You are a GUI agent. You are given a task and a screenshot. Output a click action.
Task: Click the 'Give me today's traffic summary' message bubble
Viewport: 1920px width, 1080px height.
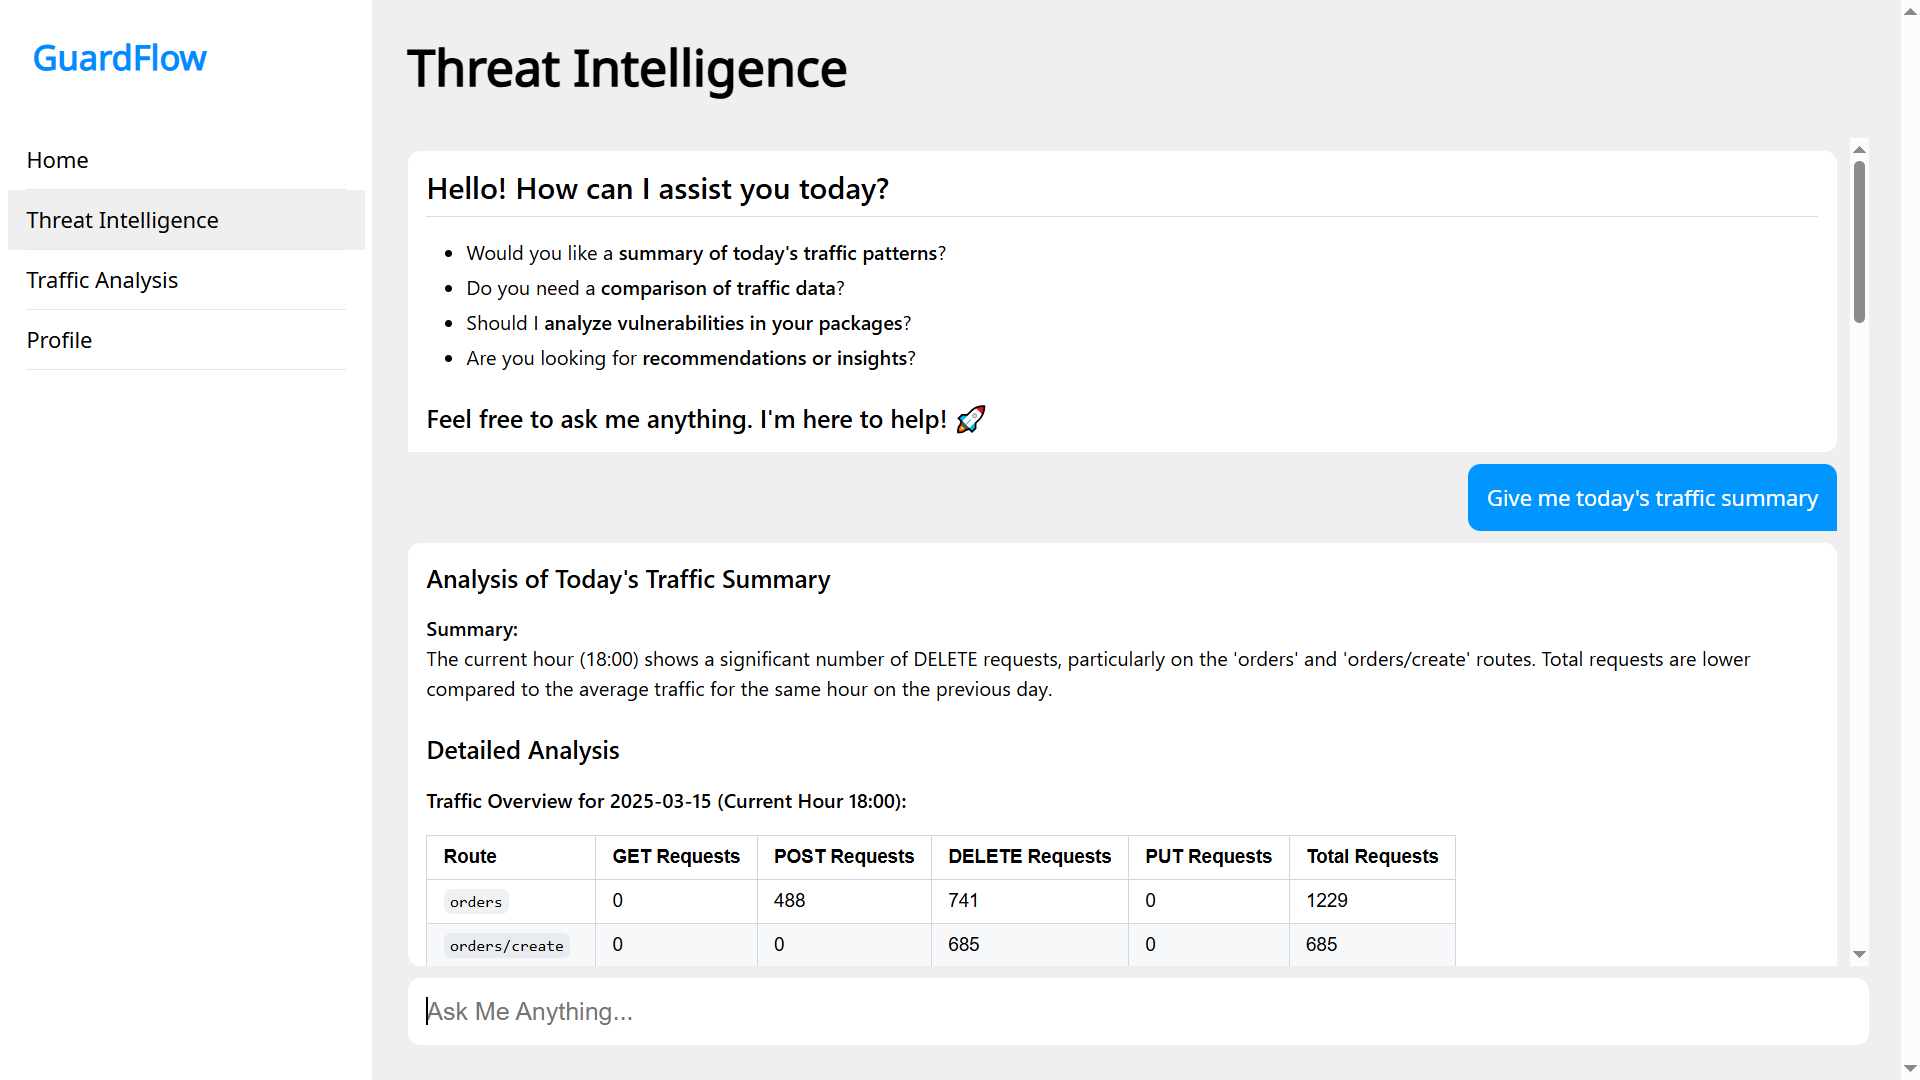[x=1651, y=498]
